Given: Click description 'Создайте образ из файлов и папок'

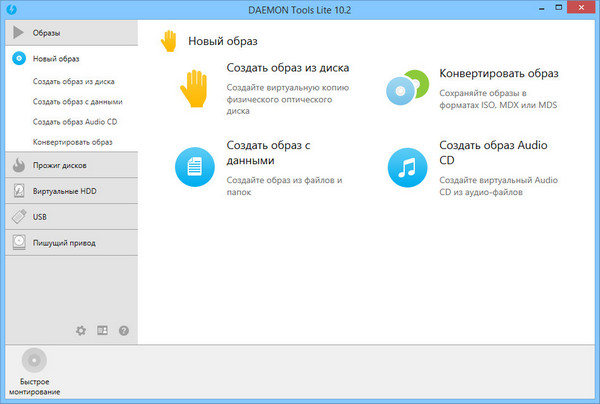Looking at the screenshot, I should pos(284,186).
